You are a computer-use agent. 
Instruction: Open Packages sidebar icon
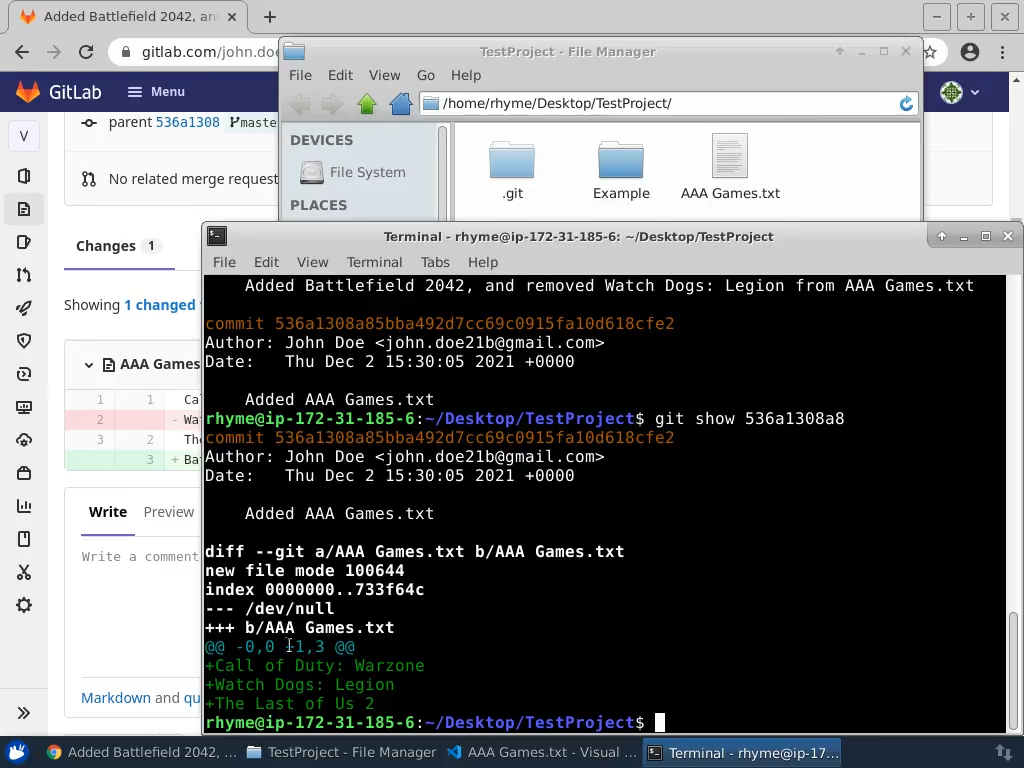[x=24, y=473]
